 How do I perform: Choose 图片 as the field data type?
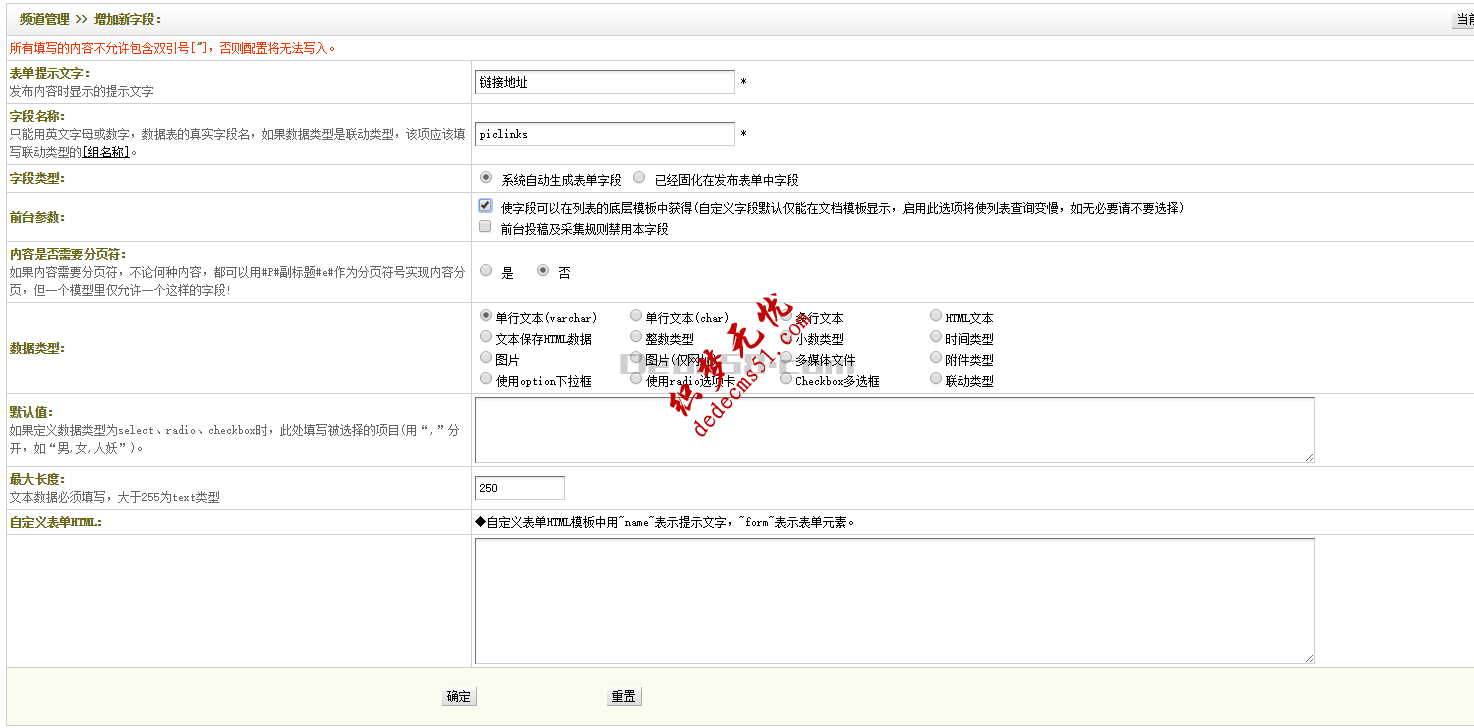(x=486, y=358)
